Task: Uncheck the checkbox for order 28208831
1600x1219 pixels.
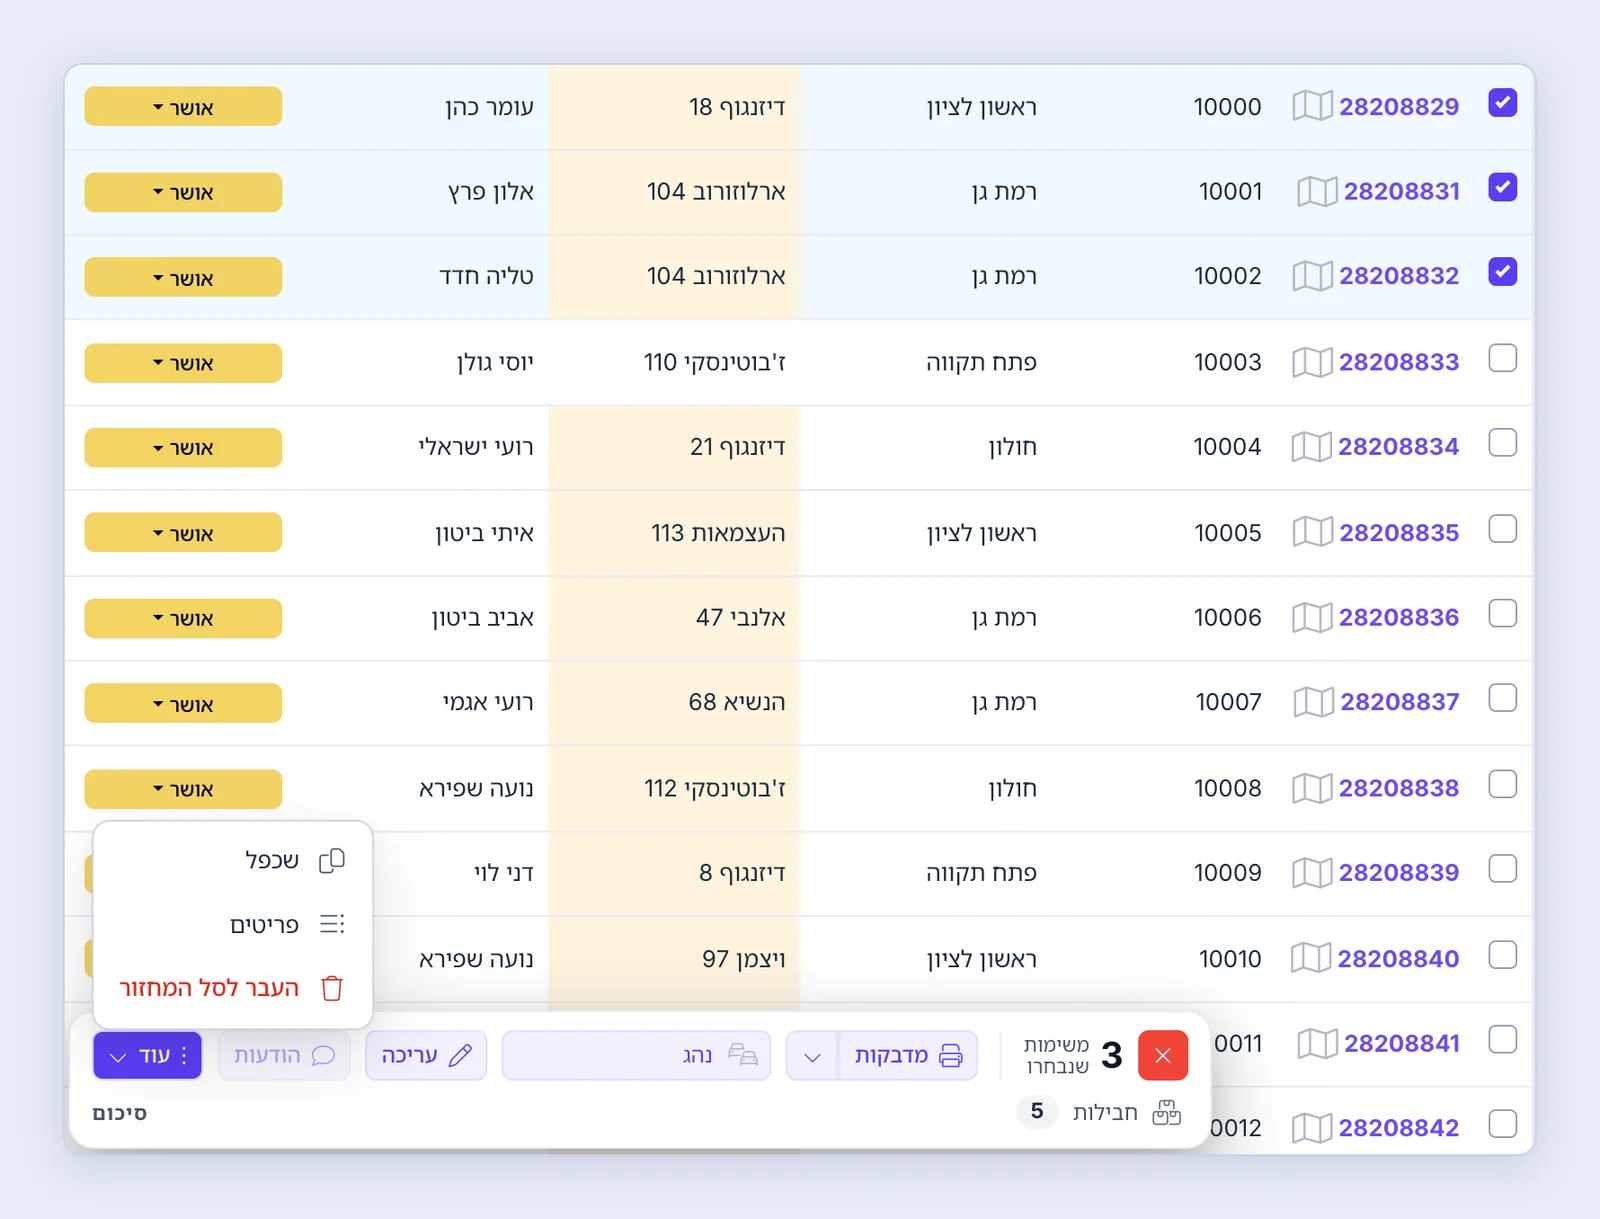Action: click(1502, 187)
